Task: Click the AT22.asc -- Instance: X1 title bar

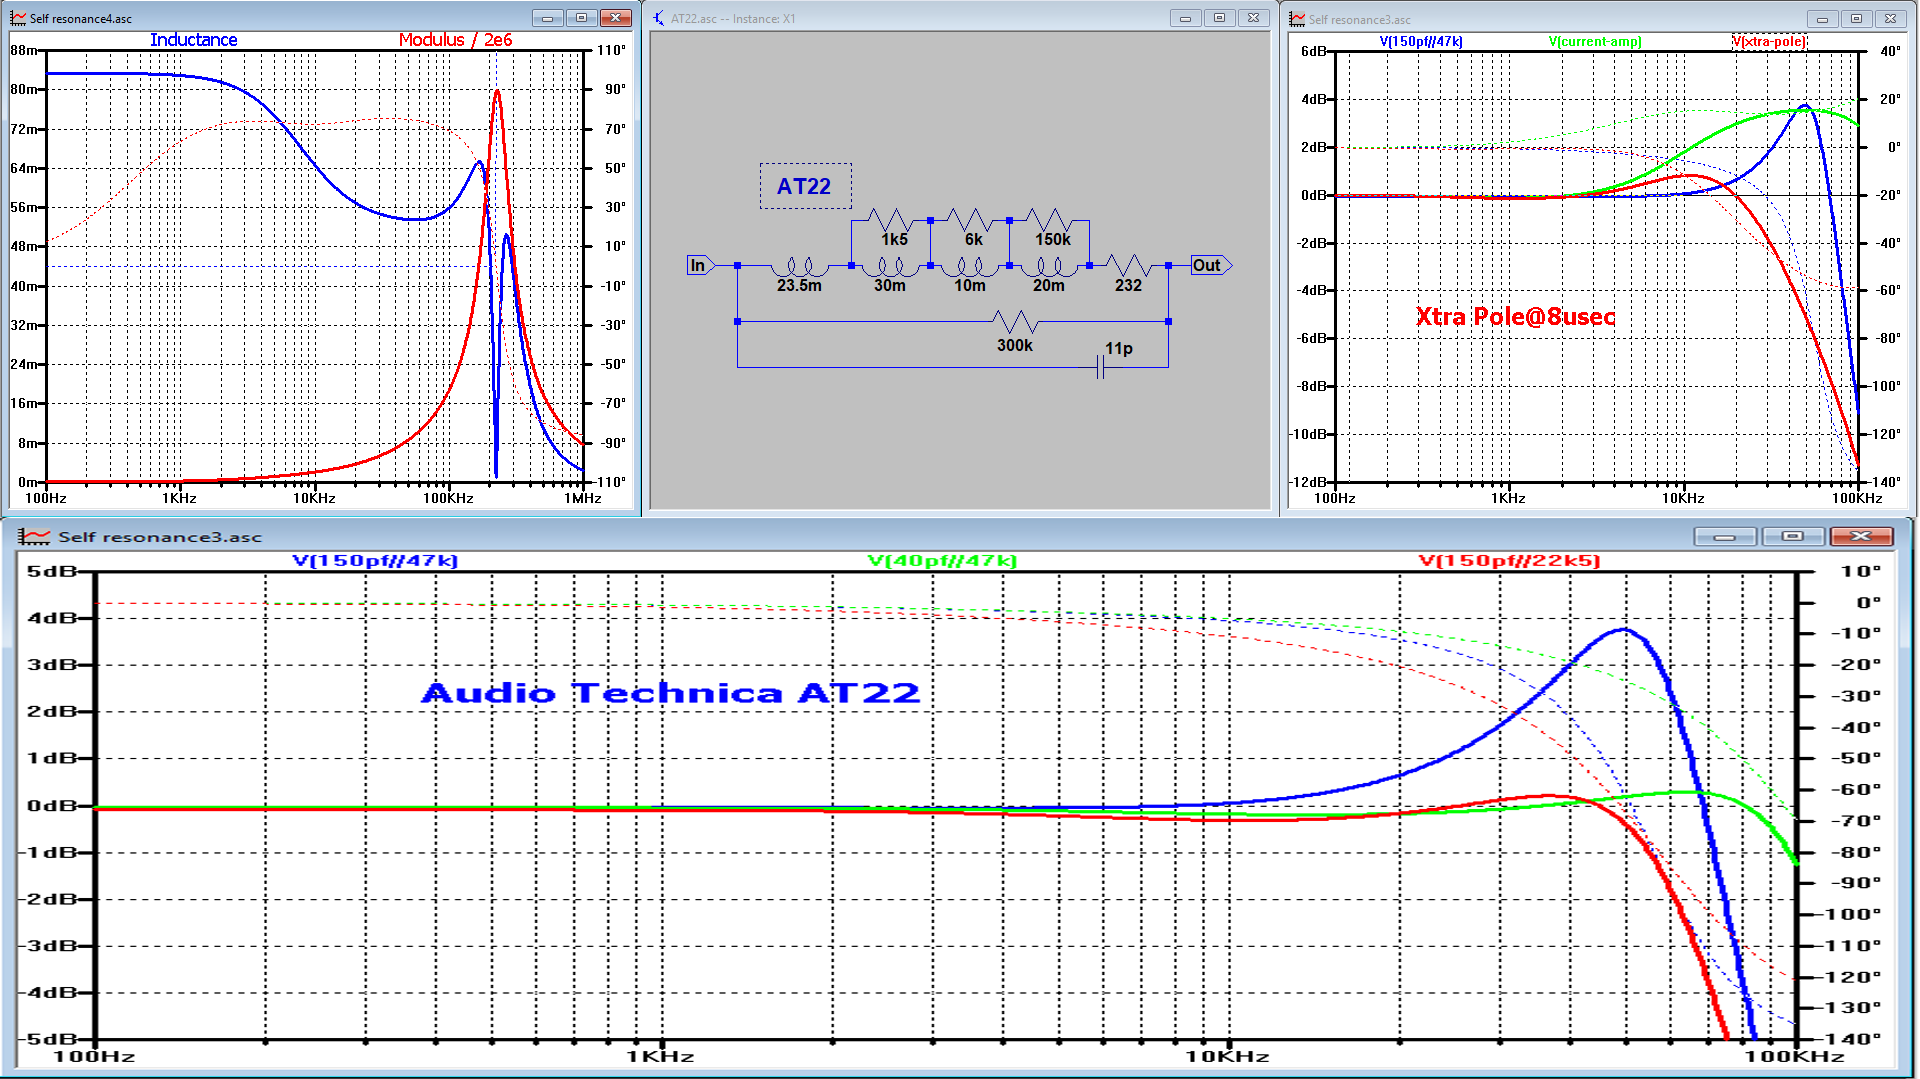Action: coord(959,18)
